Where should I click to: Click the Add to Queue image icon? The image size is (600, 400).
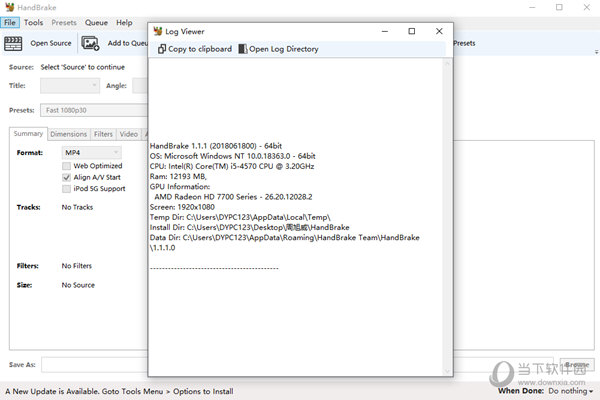[90, 43]
